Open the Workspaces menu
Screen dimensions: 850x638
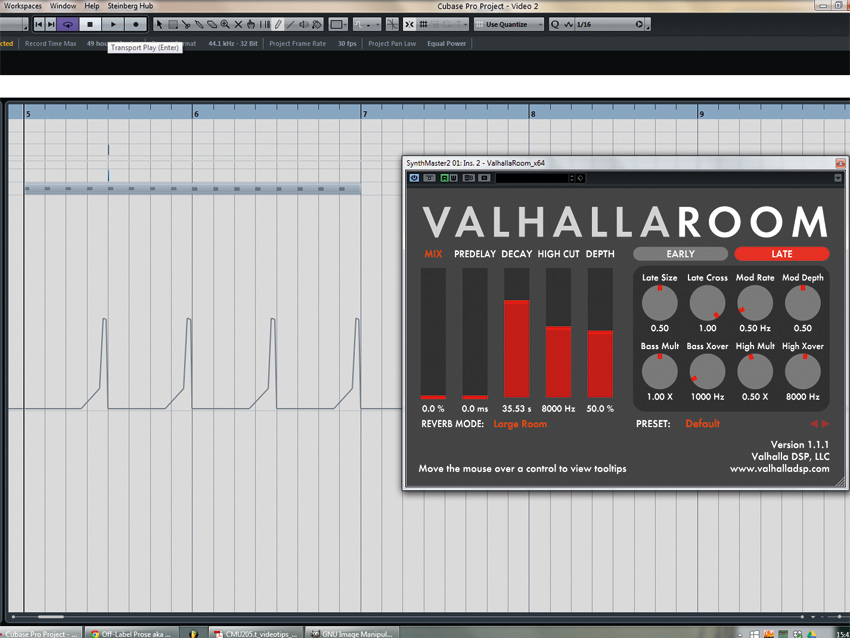point(22,6)
